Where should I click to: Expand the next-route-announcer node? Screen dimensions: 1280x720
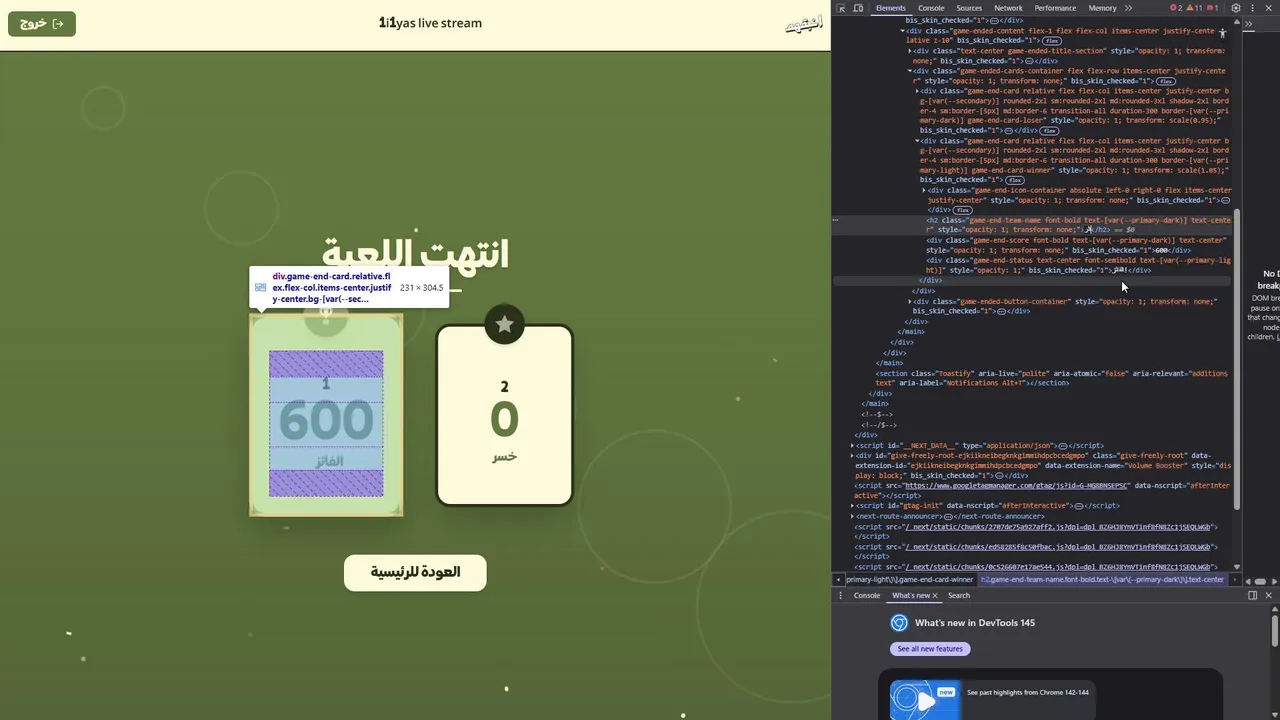tap(852, 516)
